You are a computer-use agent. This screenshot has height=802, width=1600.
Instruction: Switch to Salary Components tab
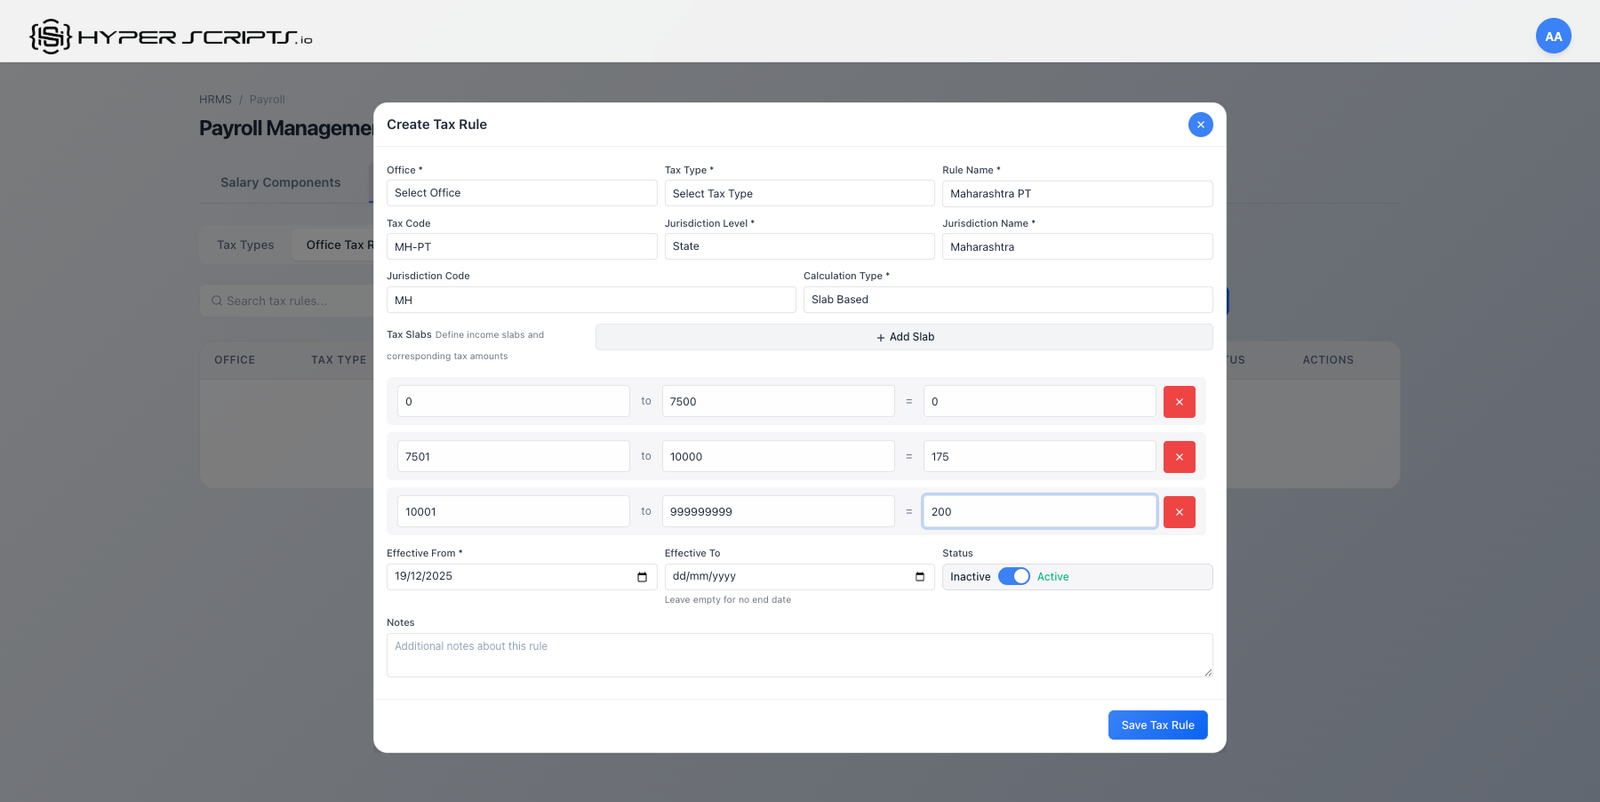[x=280, y=182]
